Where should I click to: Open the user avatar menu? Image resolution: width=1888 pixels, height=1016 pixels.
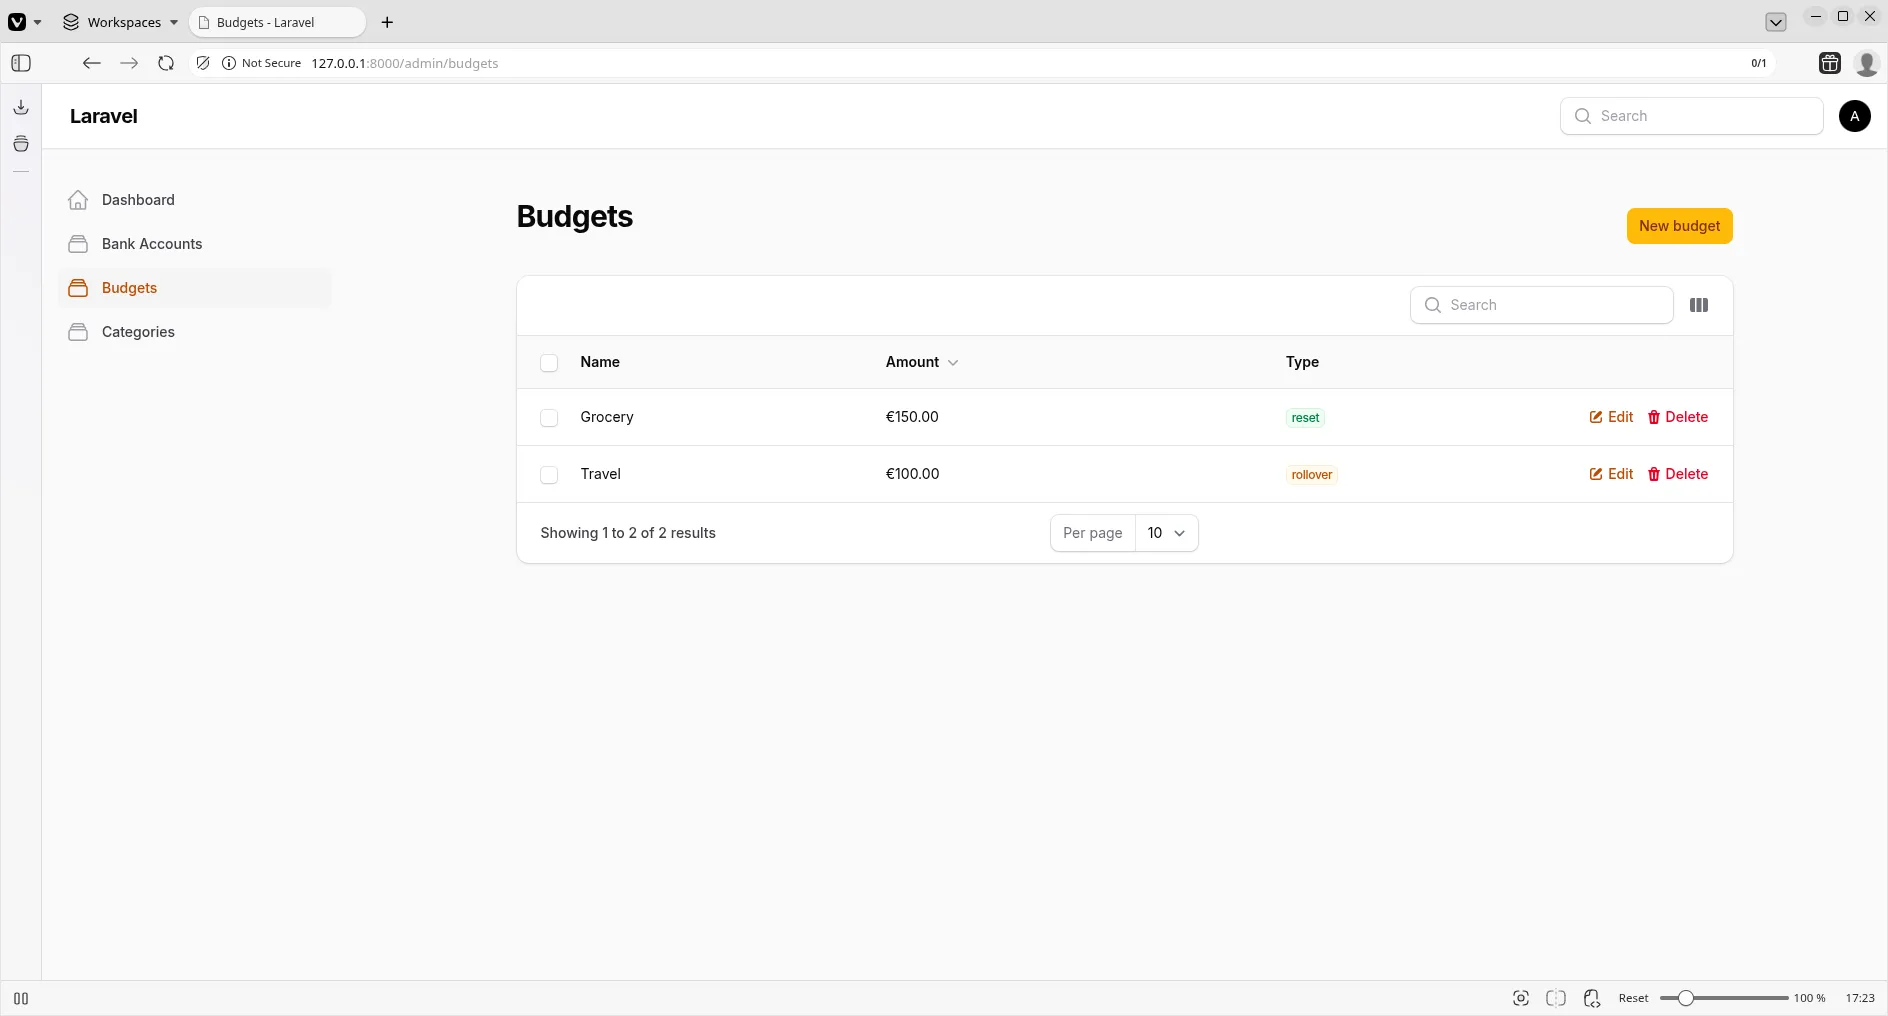pos(1854,116)
